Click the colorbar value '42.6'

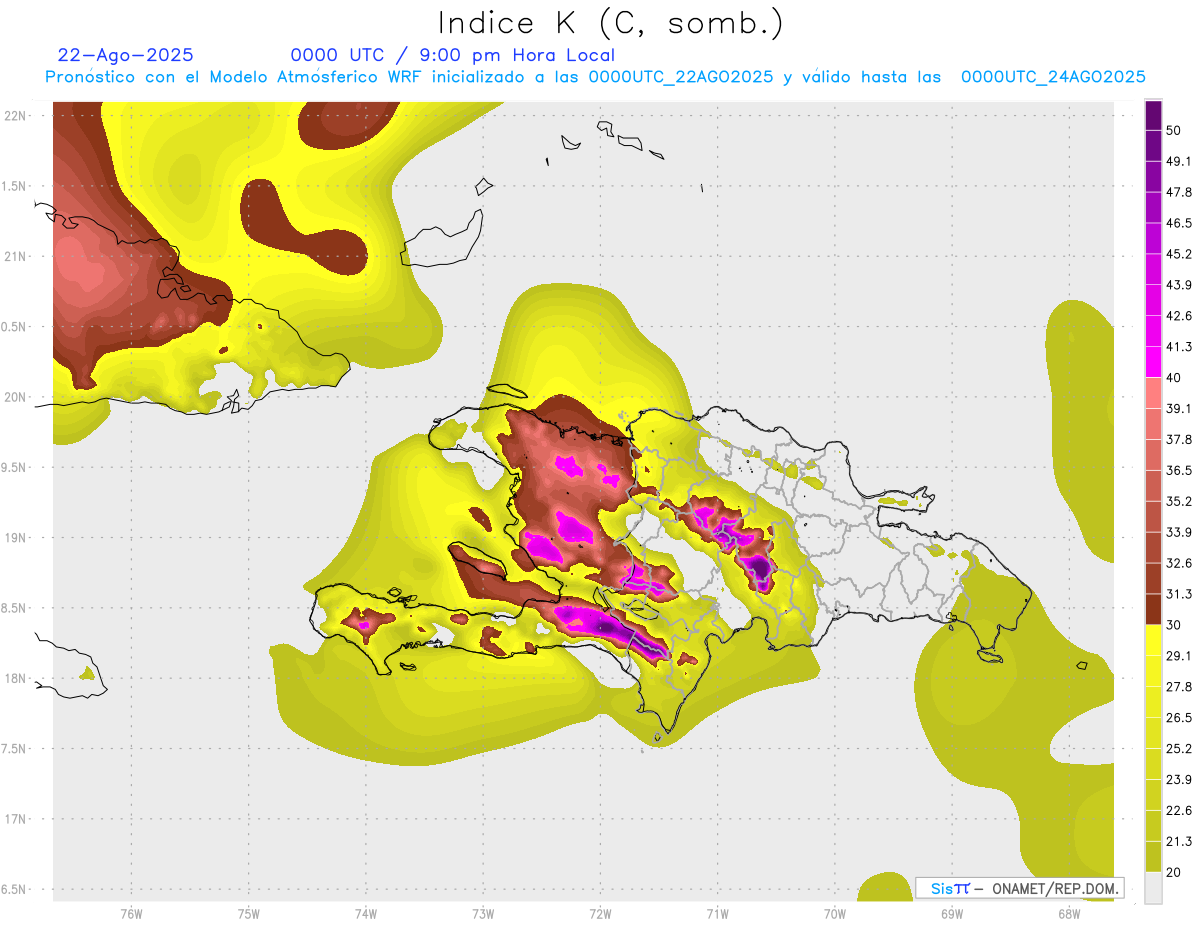point(1179,316)
